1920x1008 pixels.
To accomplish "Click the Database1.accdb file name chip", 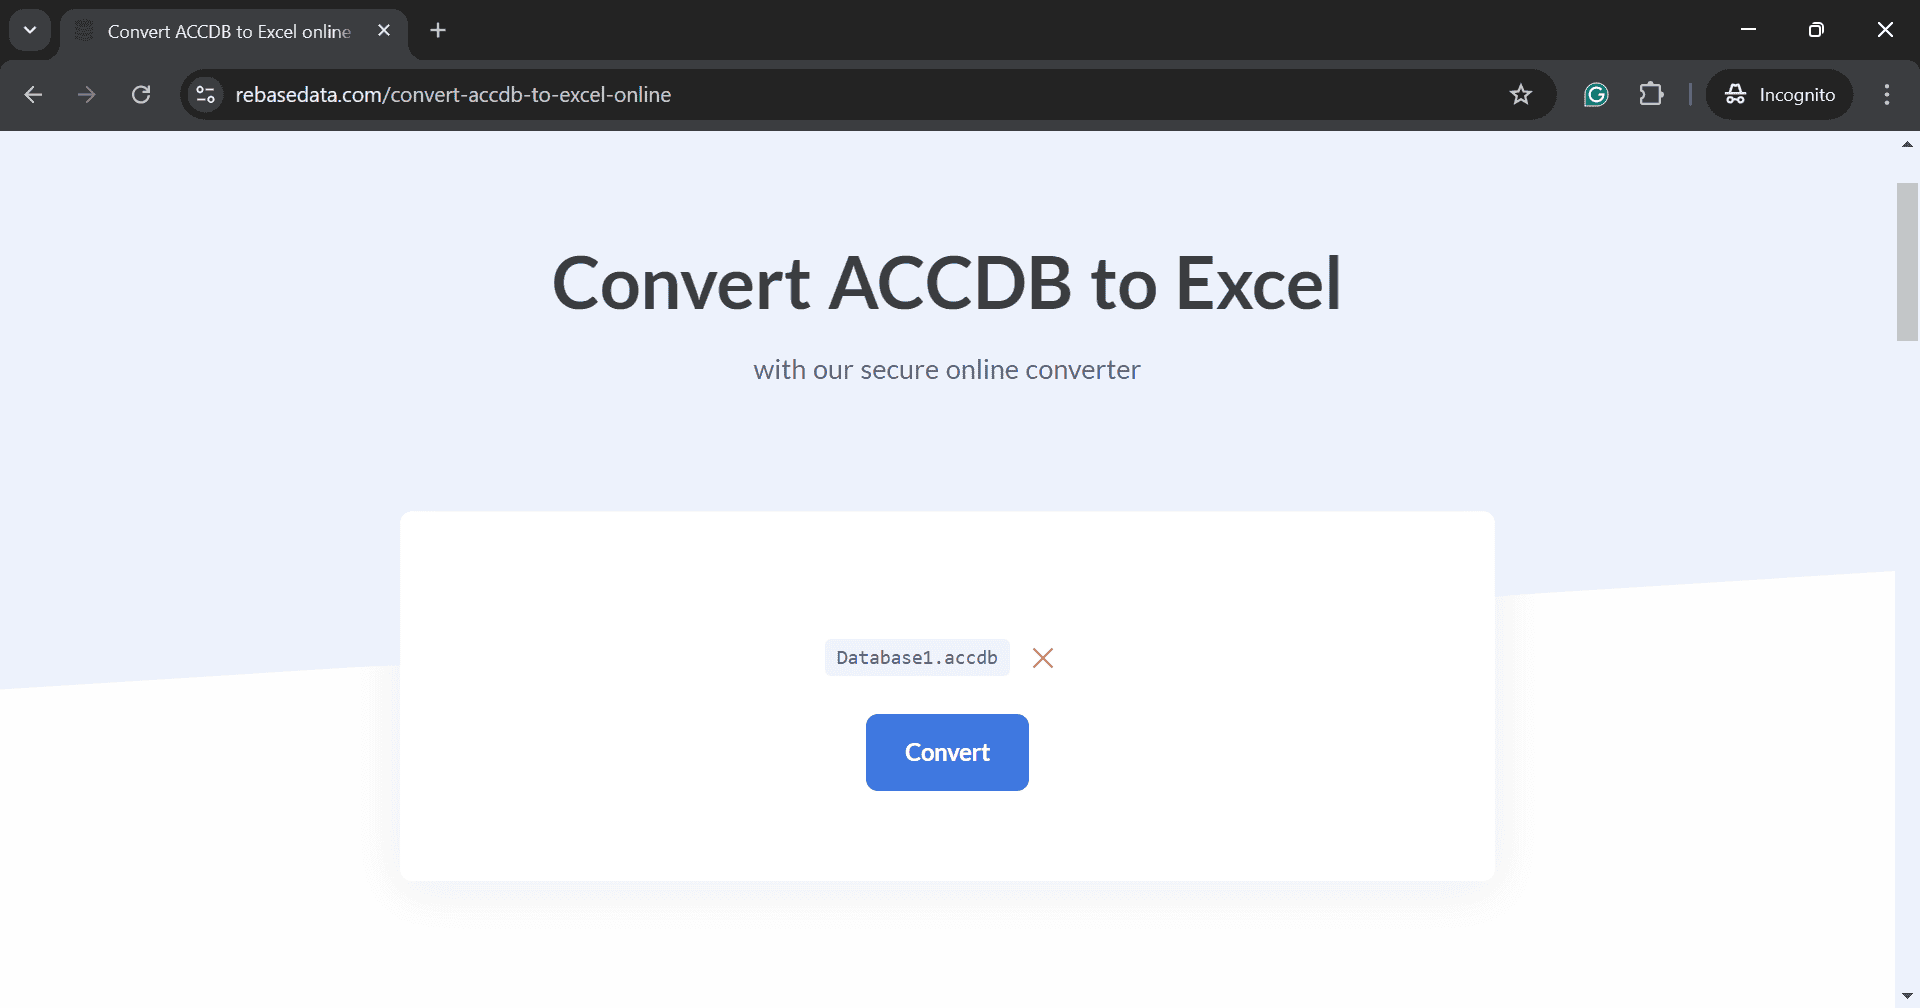I will pyautogui.click(x=917, y=658).
